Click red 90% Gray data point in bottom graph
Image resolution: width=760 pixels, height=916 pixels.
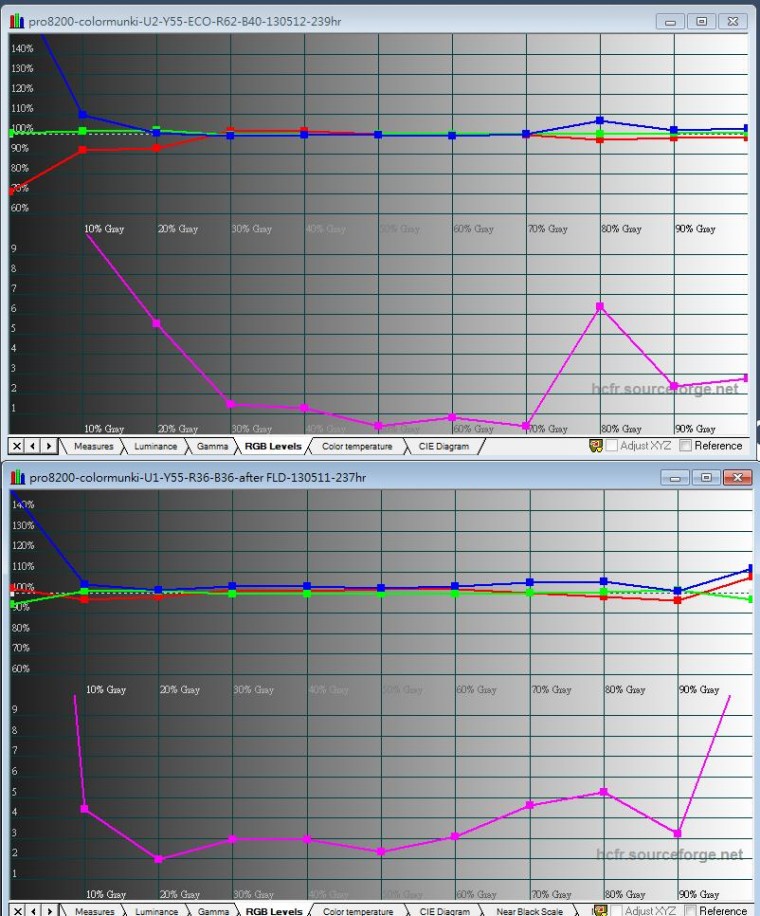678,600
